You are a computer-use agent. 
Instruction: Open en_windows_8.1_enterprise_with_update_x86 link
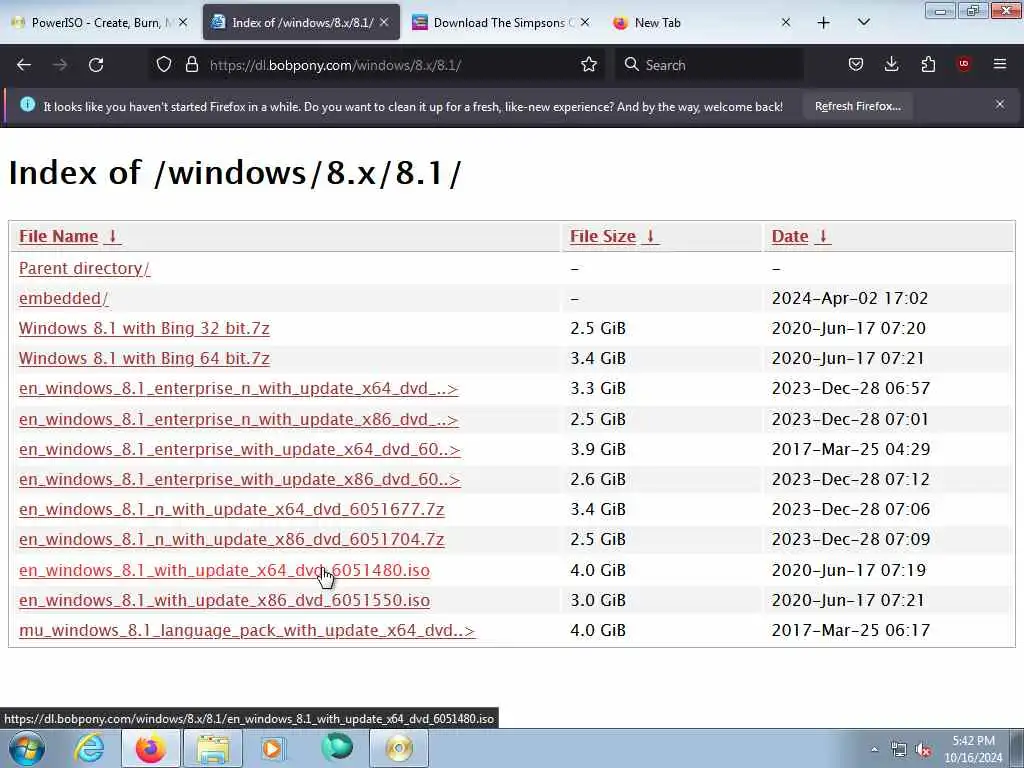(240, 479)
